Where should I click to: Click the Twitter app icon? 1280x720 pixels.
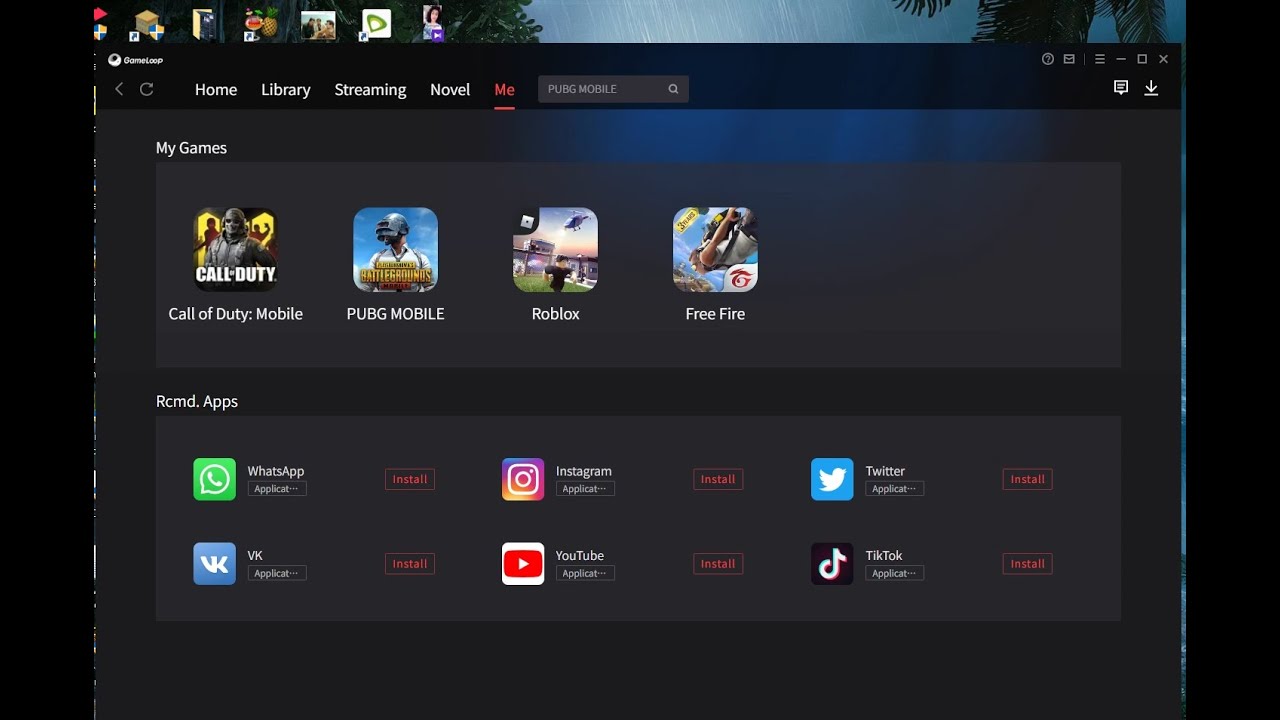832,479
